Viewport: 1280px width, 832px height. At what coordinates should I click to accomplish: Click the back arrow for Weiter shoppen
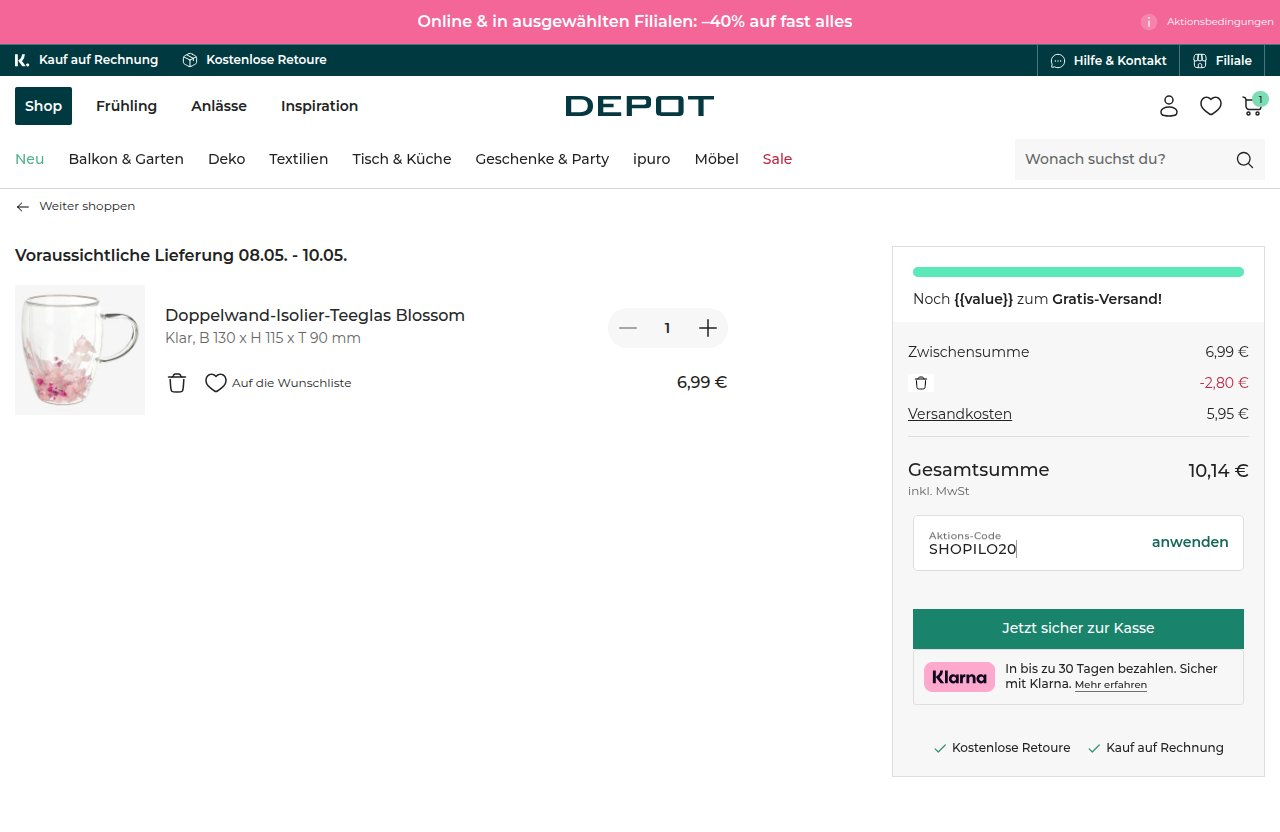[23, 206]
